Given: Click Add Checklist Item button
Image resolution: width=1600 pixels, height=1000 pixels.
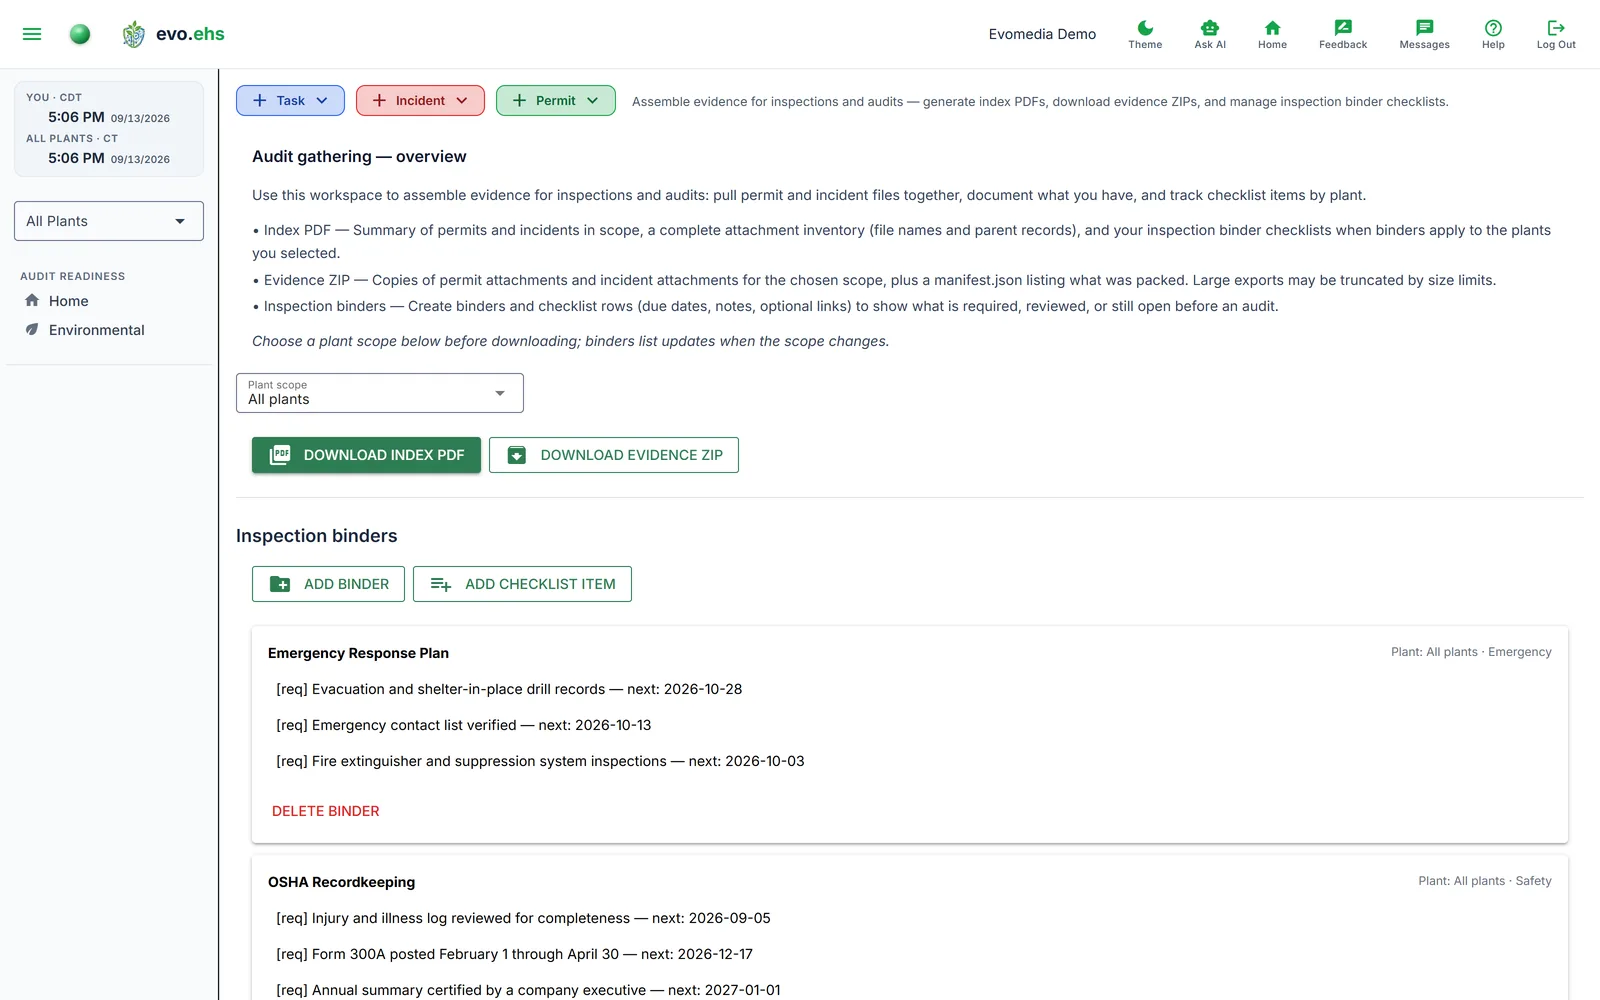Looking at the screenshot, I should pyautogui.click(x=522, y=584).
